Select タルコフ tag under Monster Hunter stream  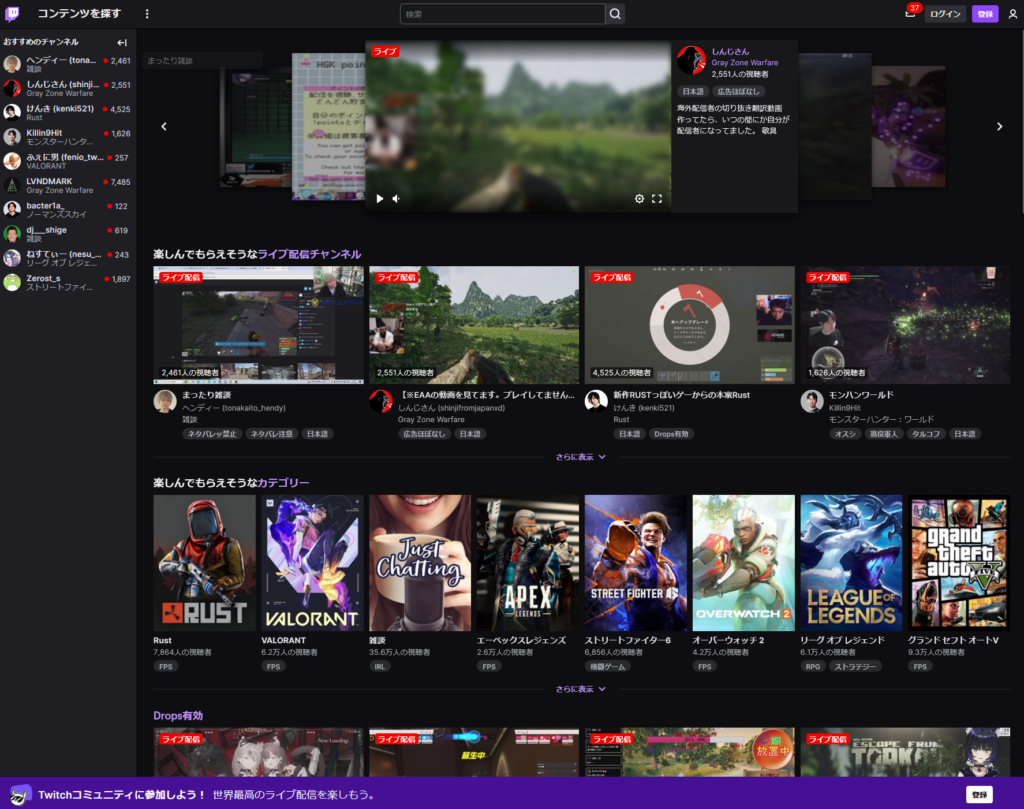(925, 434)
